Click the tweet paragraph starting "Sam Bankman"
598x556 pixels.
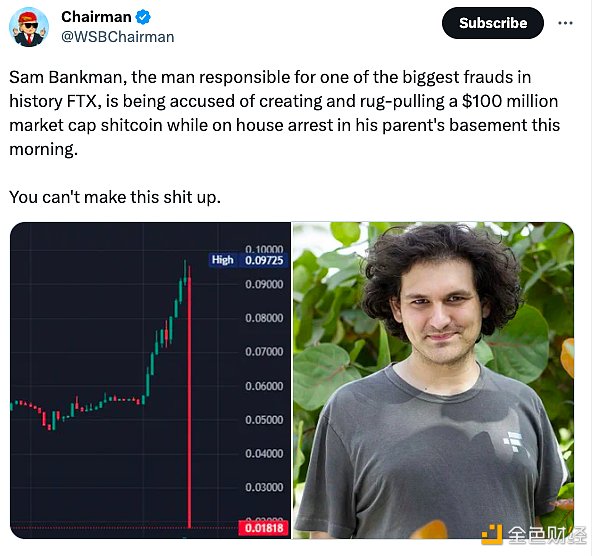(285, 113)
